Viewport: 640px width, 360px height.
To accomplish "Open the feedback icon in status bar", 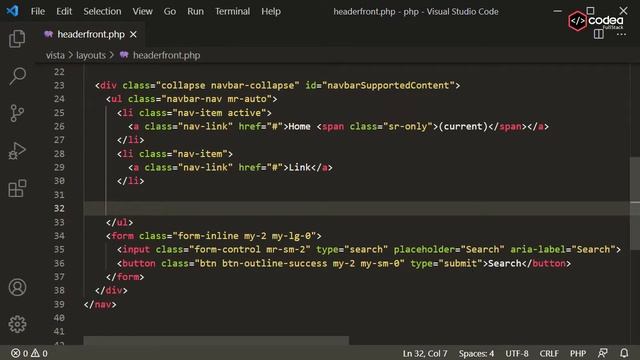I will click(602, 353).
